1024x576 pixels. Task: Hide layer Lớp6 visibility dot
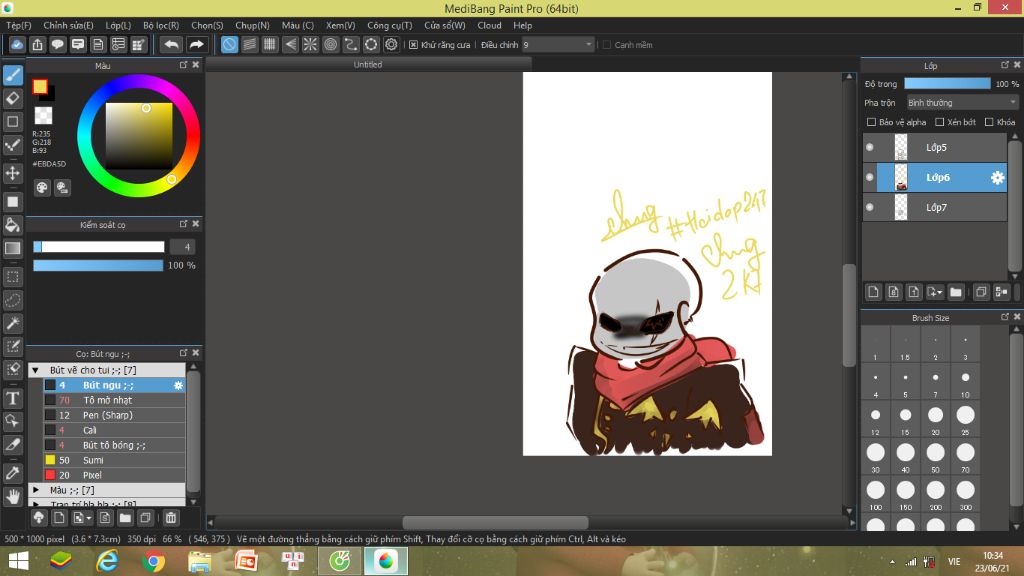870,178
